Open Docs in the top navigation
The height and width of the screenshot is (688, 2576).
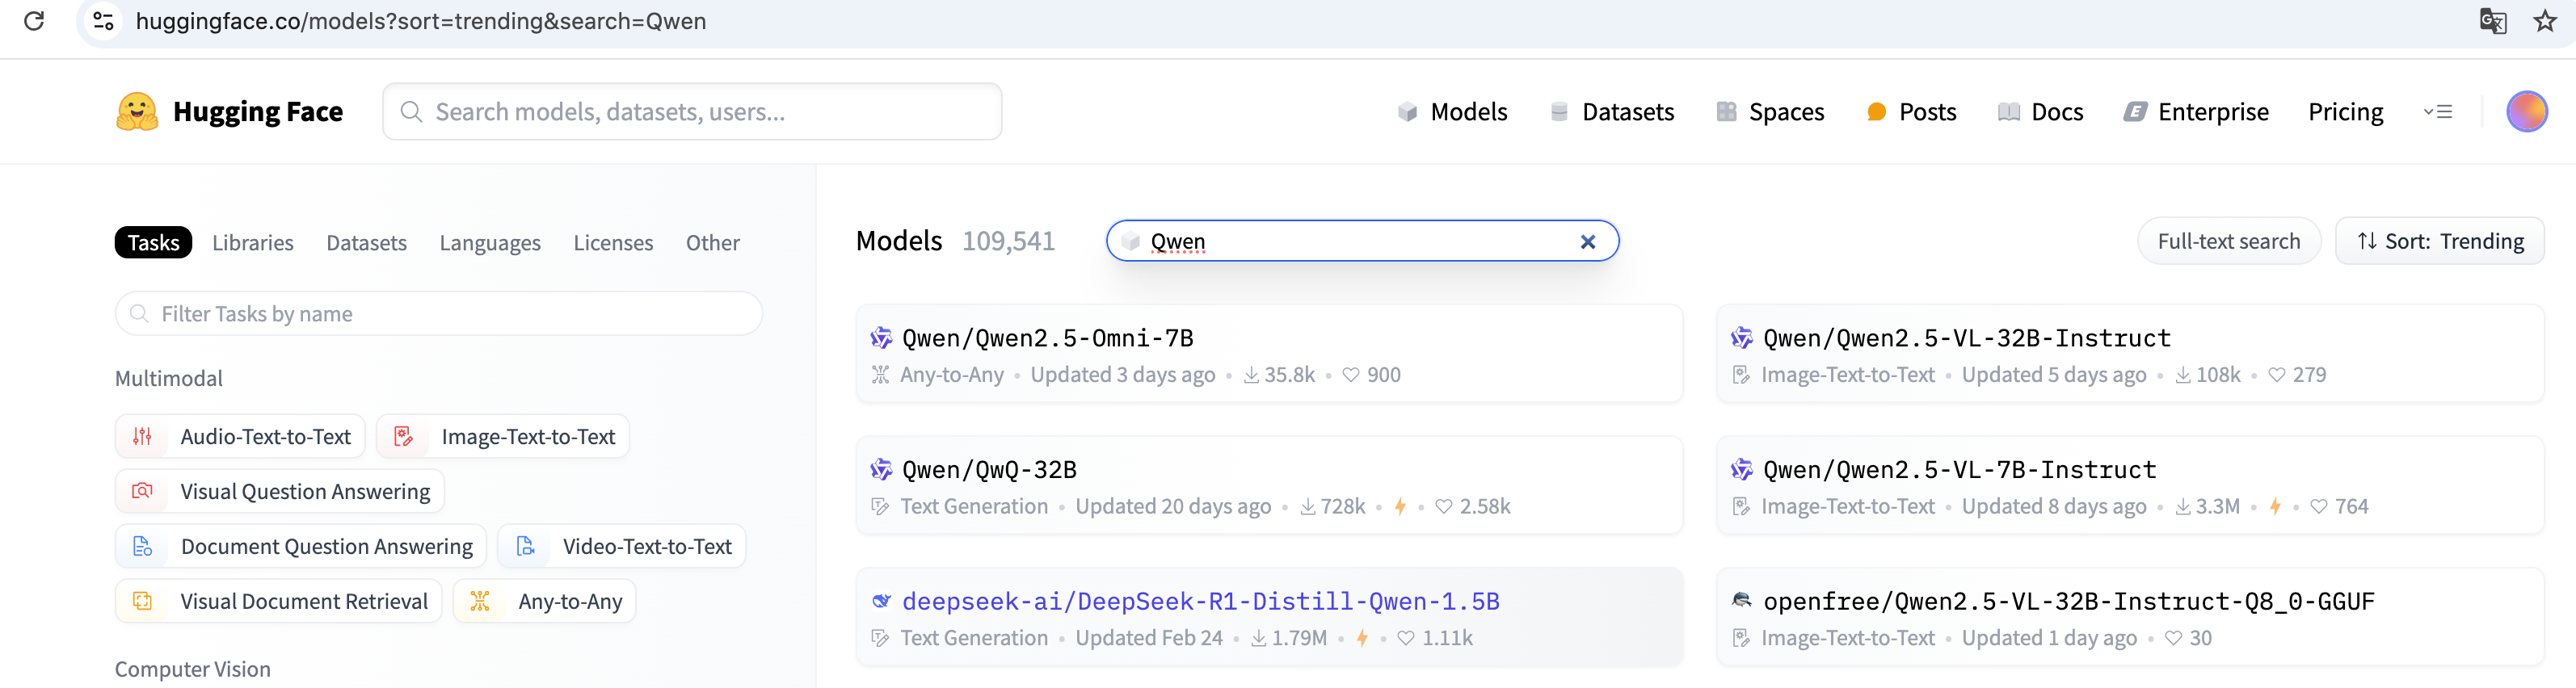[2040, 112]
